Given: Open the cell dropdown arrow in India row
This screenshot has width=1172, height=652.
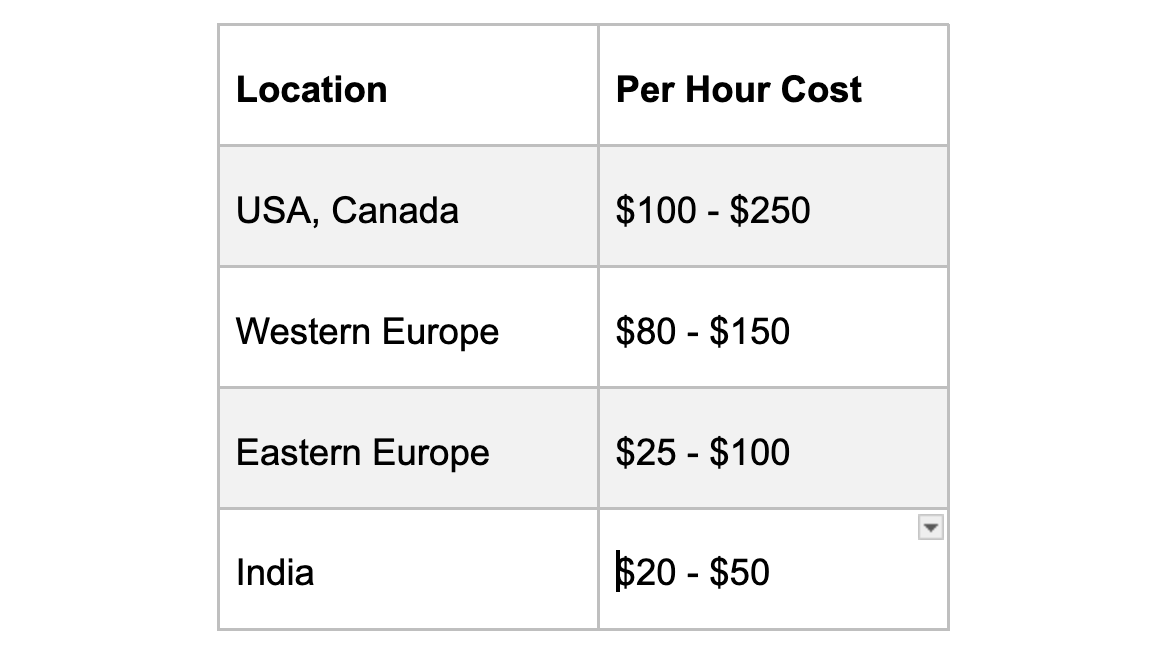Looking at the screenshot, I should coord(931,527).
